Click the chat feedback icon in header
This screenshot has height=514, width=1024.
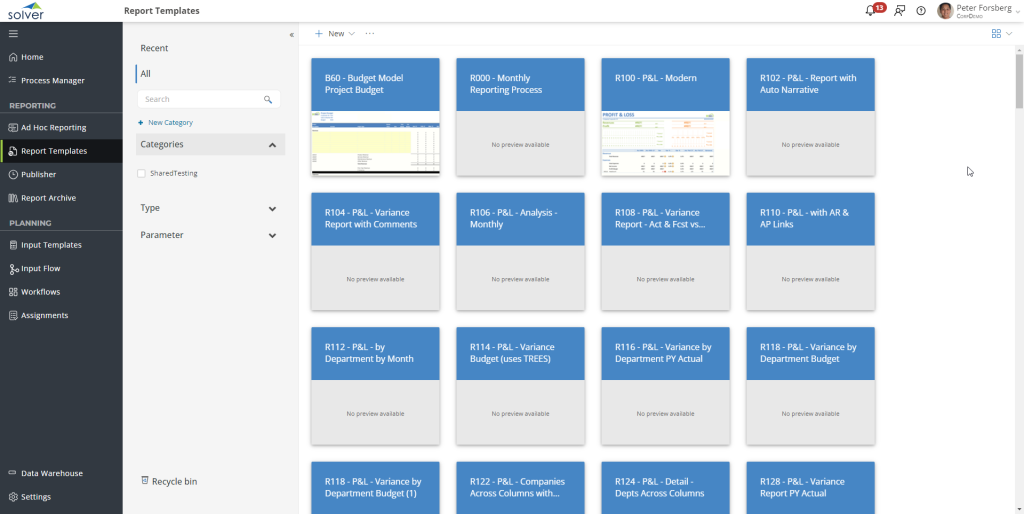tap(899, 10)
